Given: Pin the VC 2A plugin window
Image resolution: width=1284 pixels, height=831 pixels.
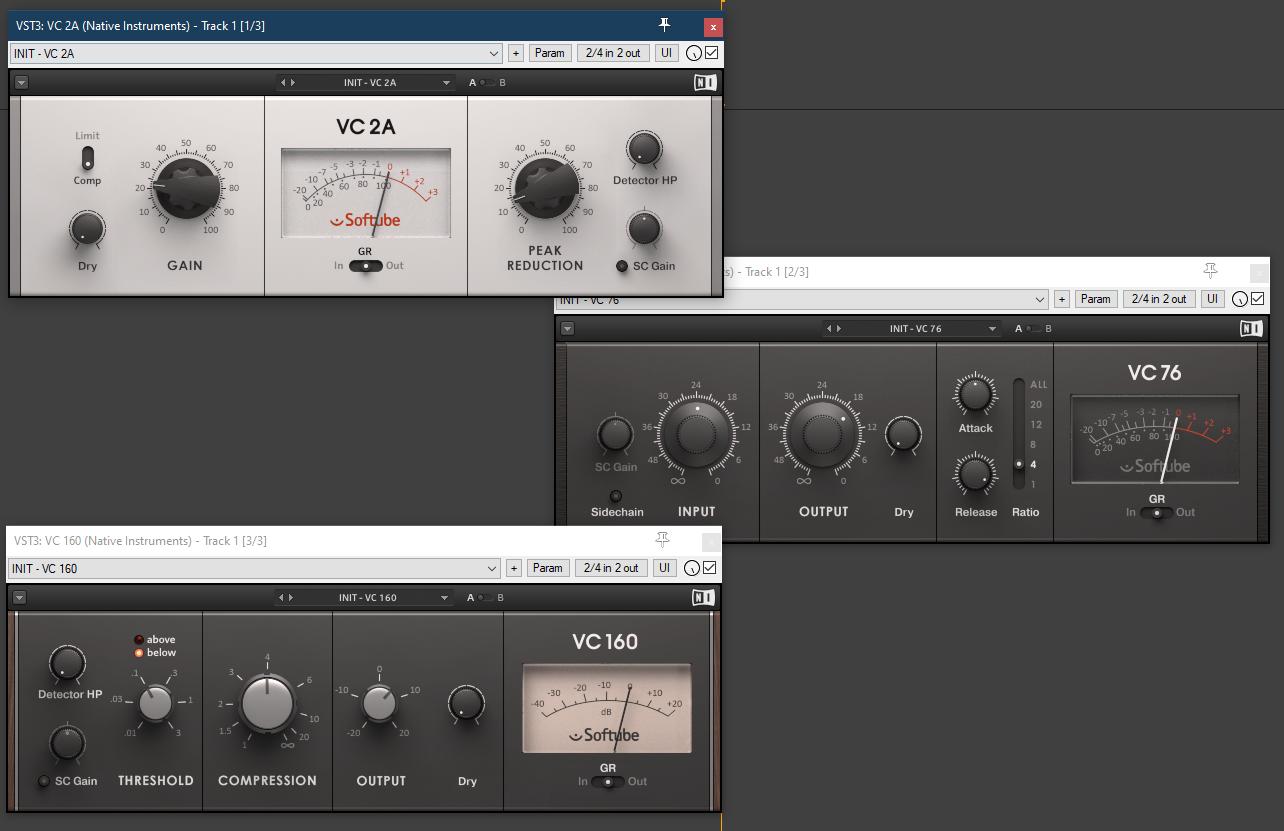Looking at the screenshot, I should [664, 25].
